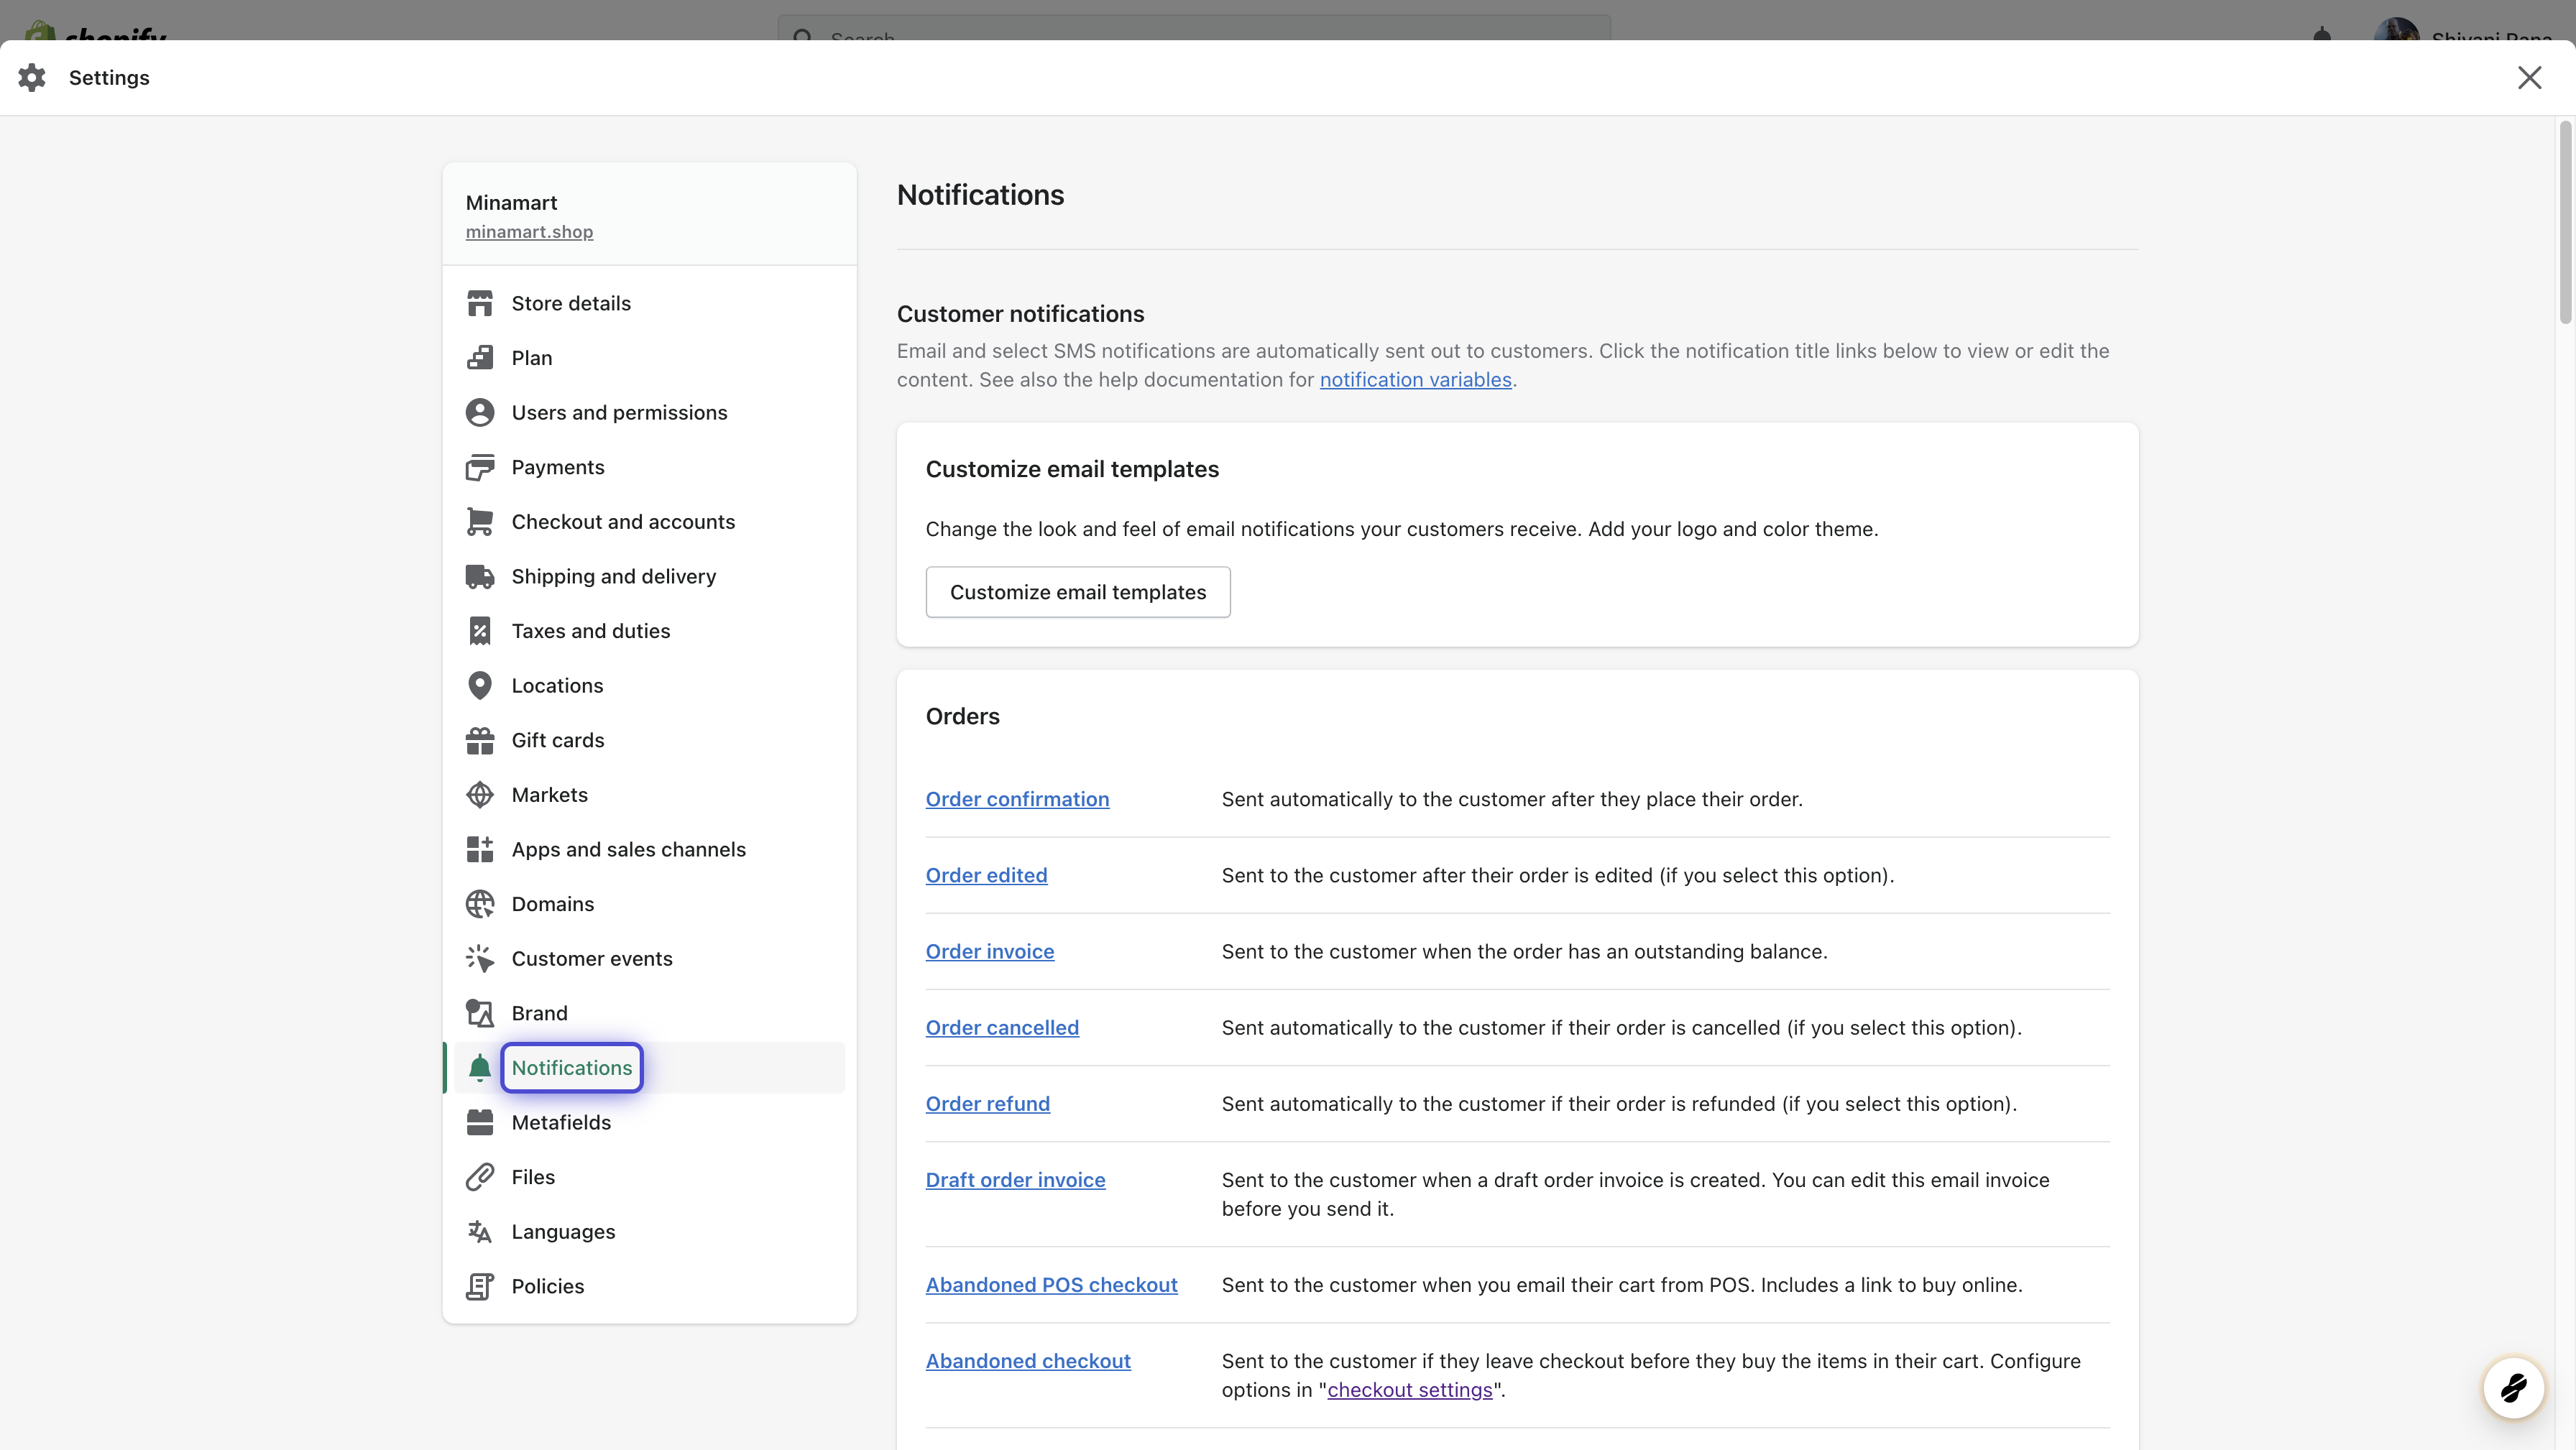Screen dimensions: 2576x1450
Task: Open the Policies settings page
Action: pos(547,1286)
